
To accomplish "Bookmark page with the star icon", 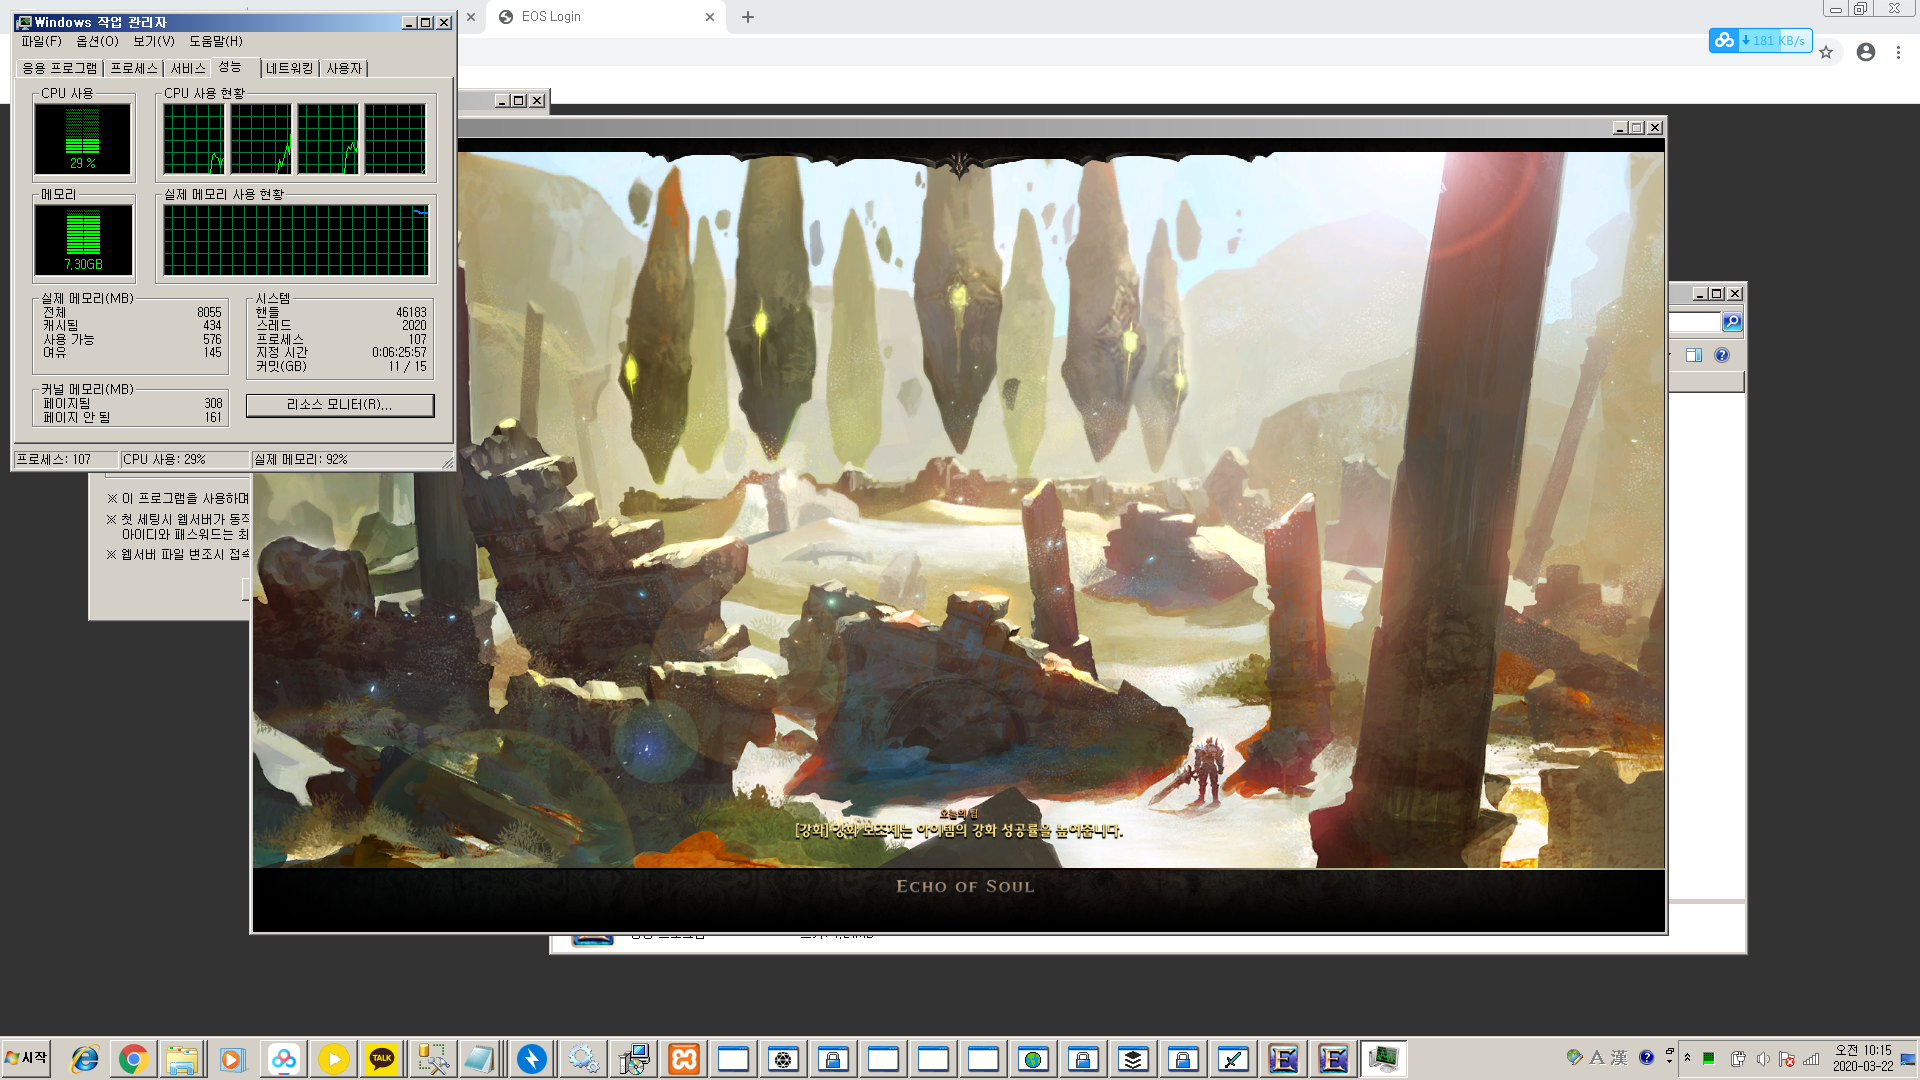I will 1826,52.
